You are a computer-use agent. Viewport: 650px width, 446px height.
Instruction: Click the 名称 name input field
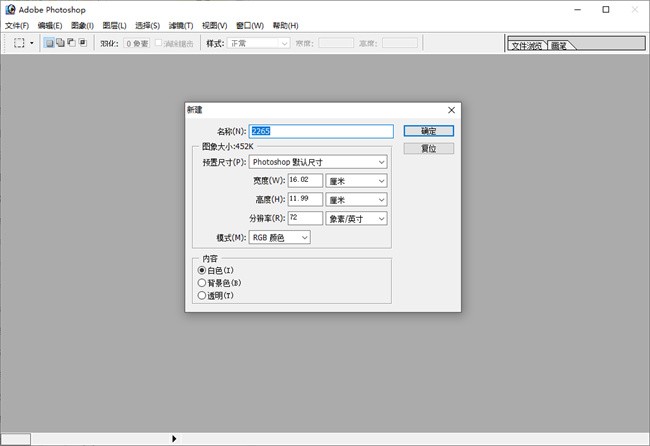pyautogui.click(x=320, y=131)
